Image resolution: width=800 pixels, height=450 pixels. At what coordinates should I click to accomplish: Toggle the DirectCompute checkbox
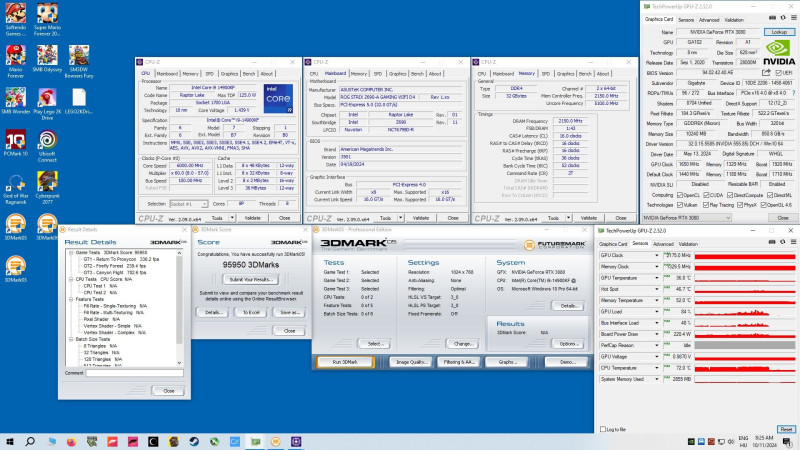[730, 195]
